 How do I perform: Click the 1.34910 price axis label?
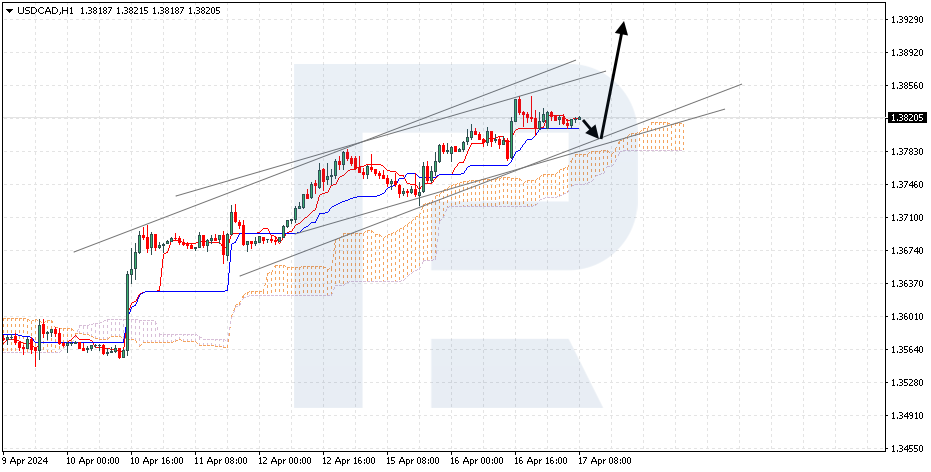click(907, 416)
